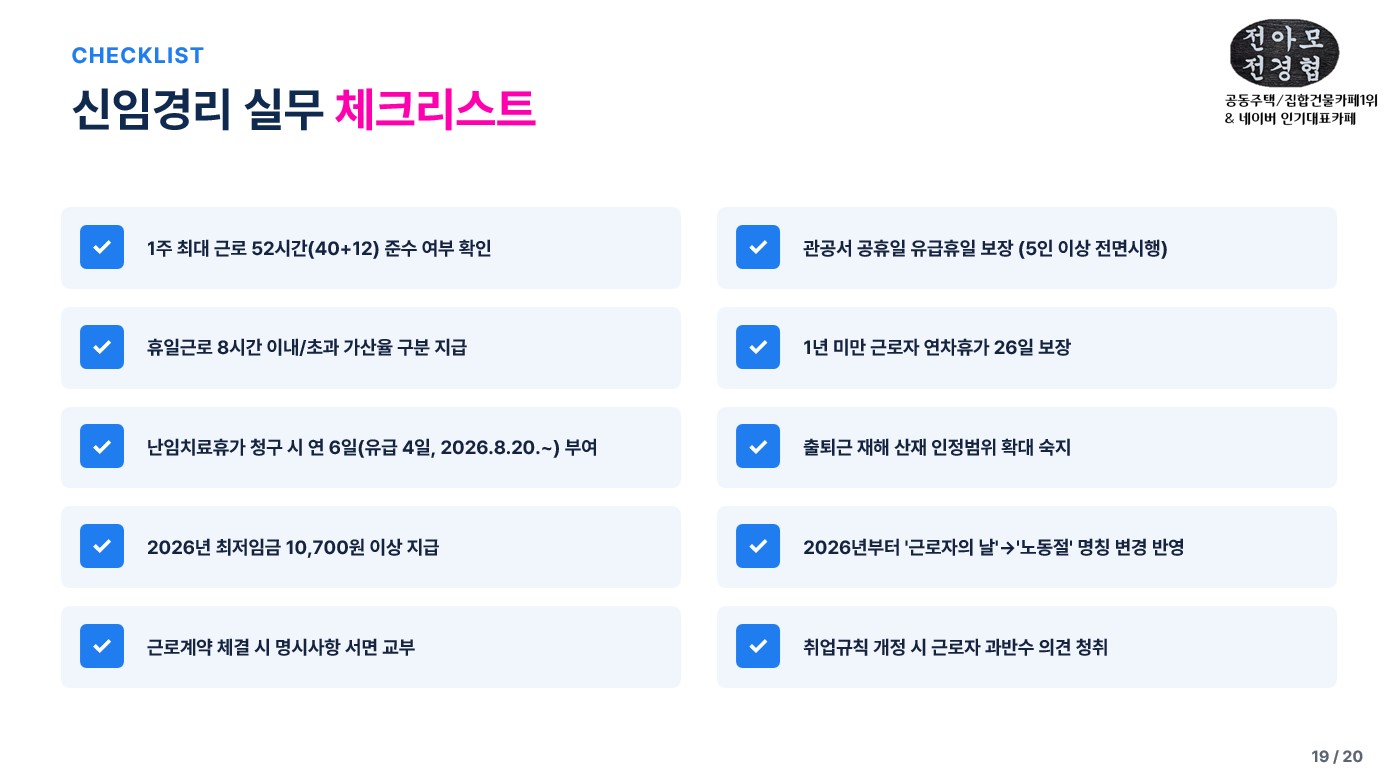Toggle the checkbox for 취업규칙 개정 과반수 의견 청취
Viewport: 1396px width, 783px height.
(758, 646)
